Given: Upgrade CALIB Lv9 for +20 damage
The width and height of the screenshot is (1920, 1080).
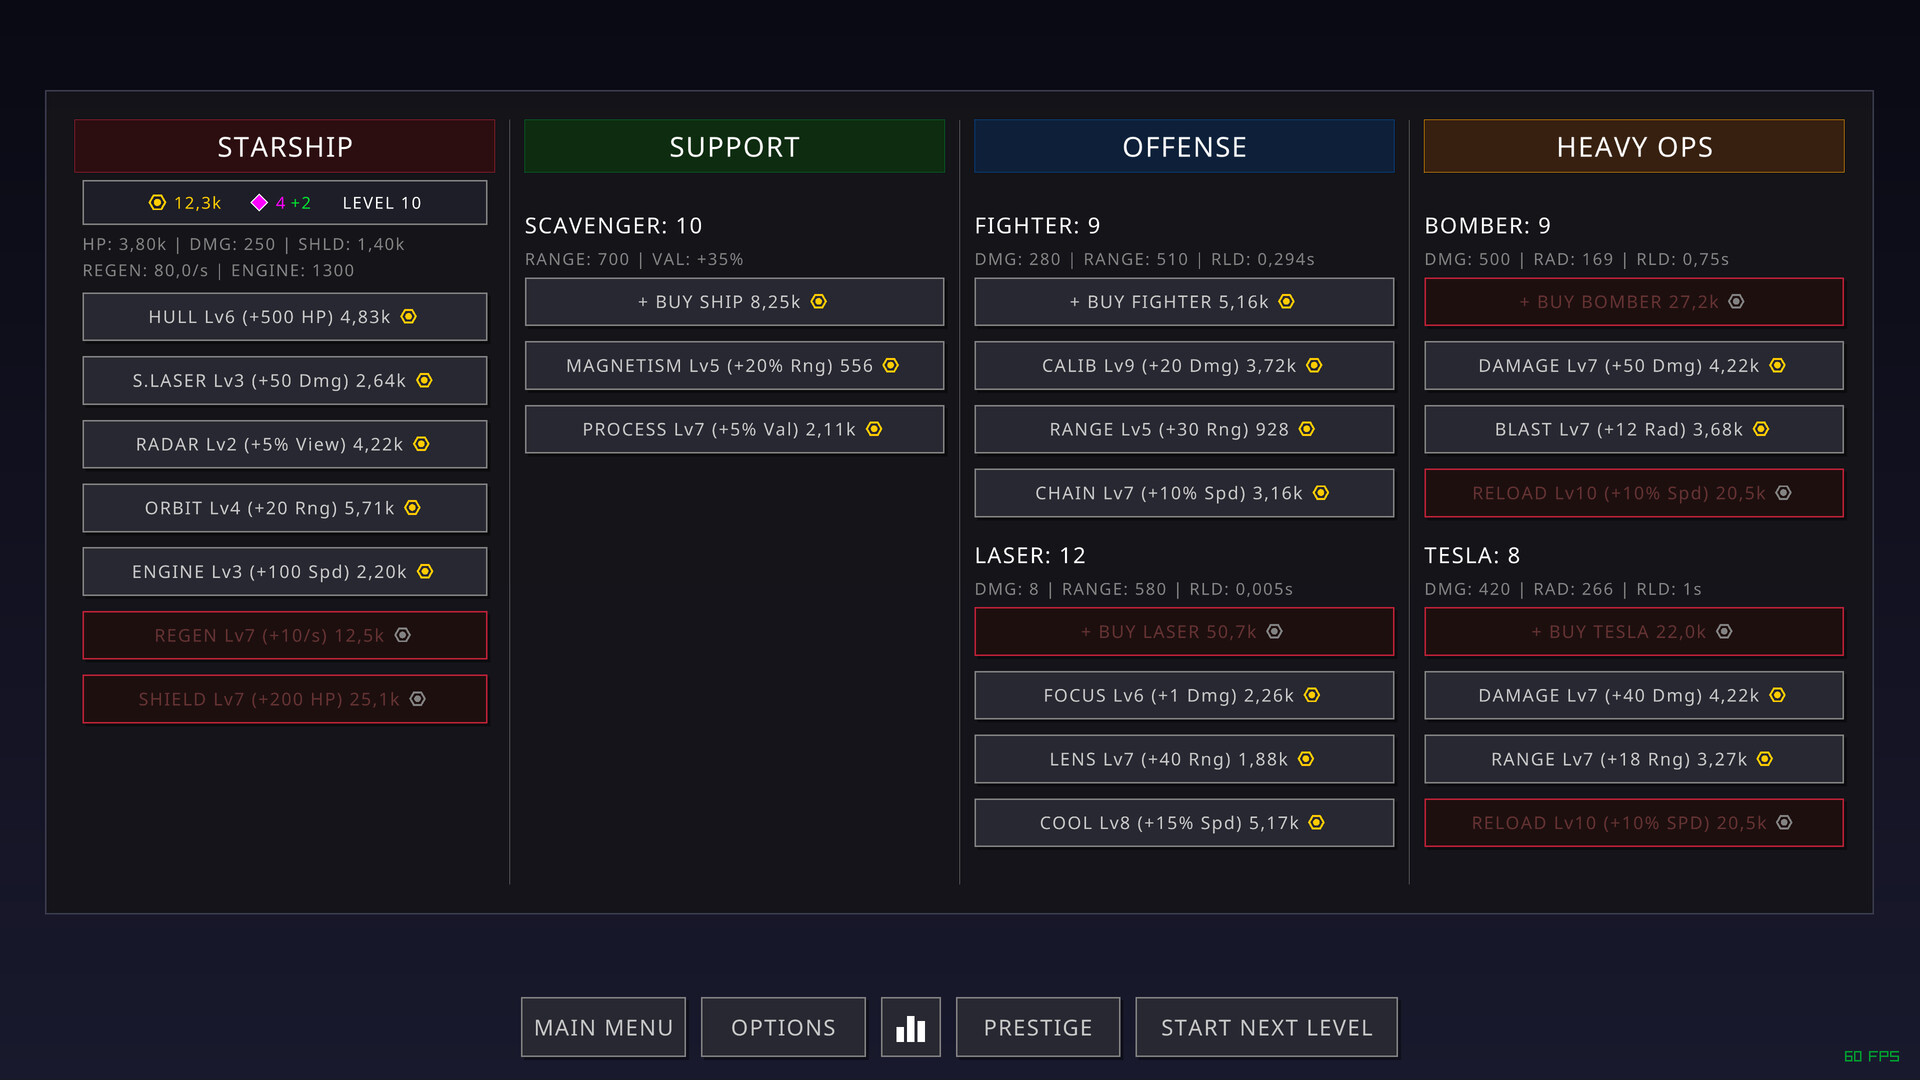Looking at the screenshot, I should pyautogui.click(x=1183, y=365).
